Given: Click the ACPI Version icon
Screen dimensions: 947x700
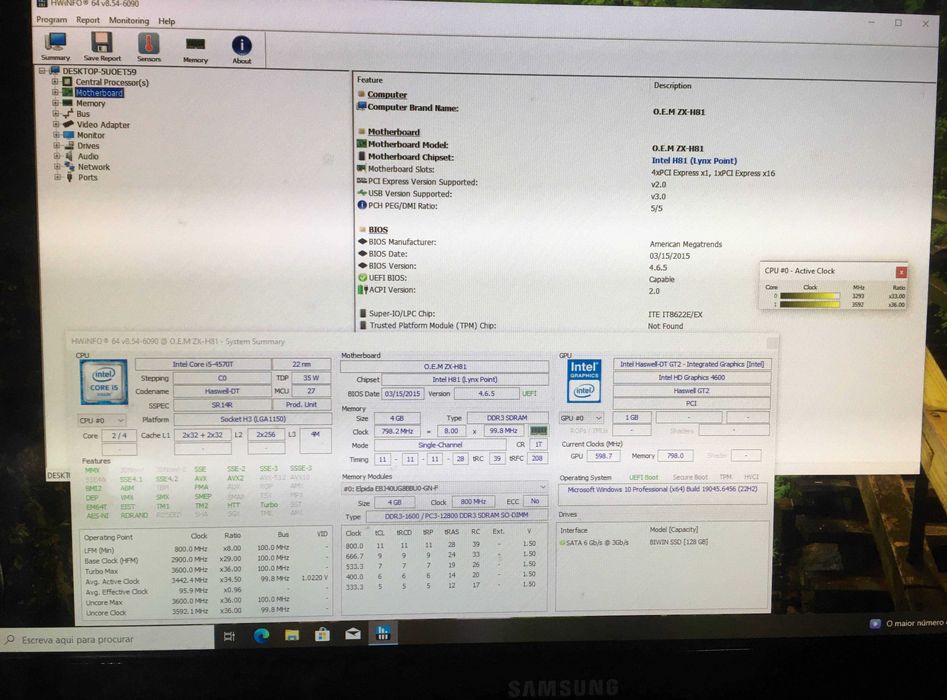Looking at the screenshot, I should (363, 290).
